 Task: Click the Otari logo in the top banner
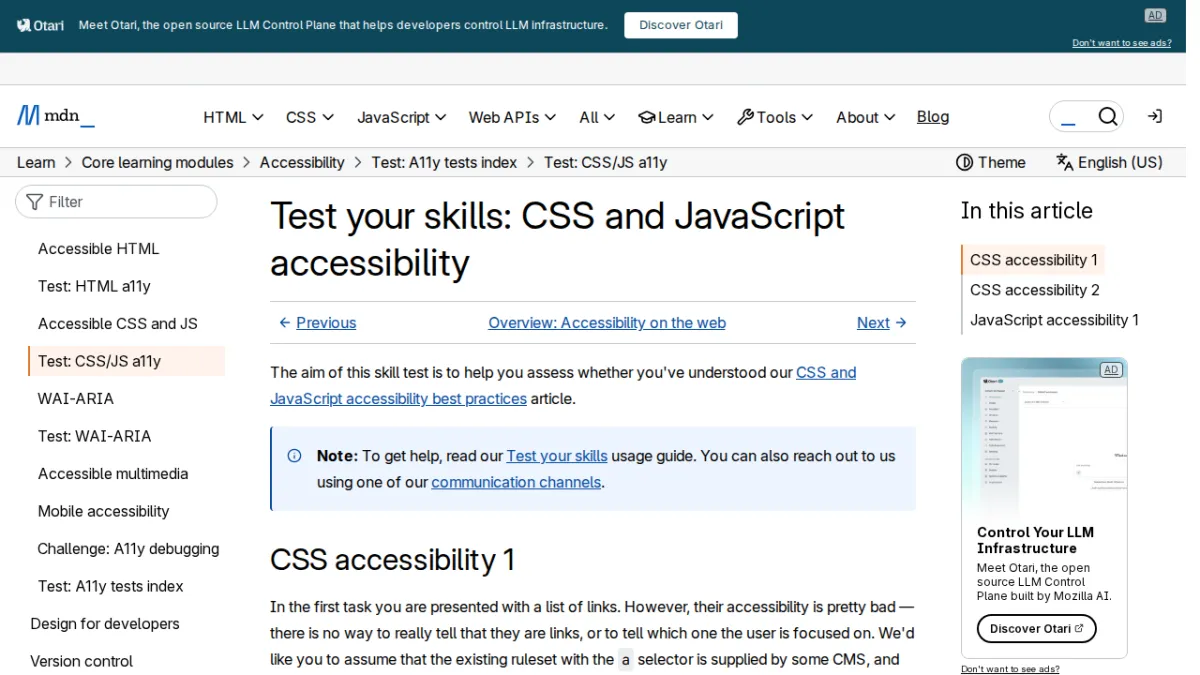coord(41,25)
